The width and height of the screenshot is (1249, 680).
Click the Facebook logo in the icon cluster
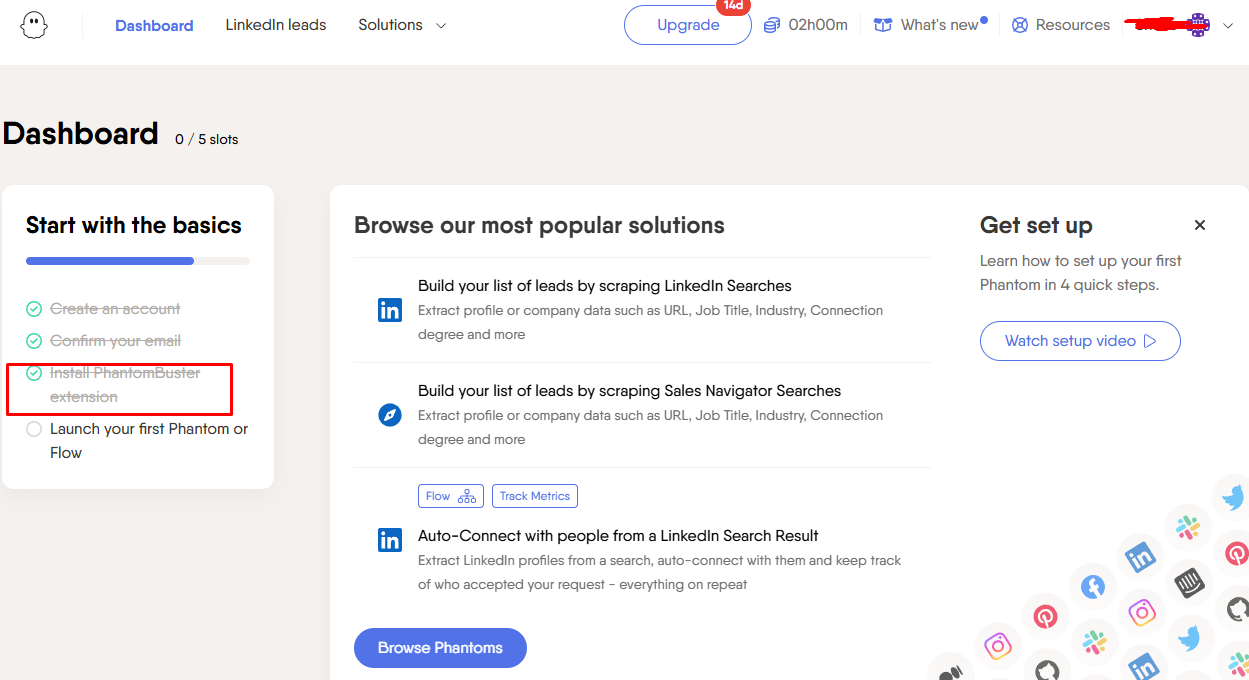tap(1093, 587)
